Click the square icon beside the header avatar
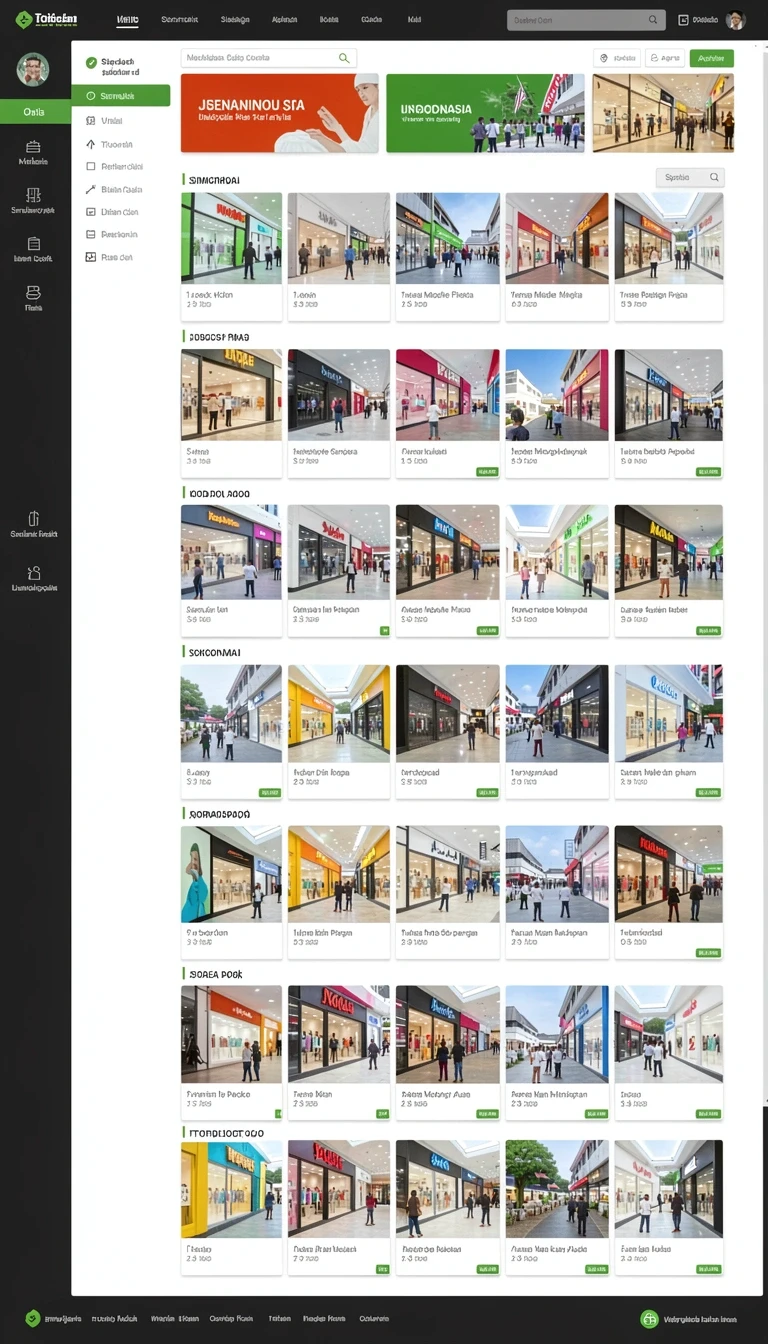 (x=683, y=20)
